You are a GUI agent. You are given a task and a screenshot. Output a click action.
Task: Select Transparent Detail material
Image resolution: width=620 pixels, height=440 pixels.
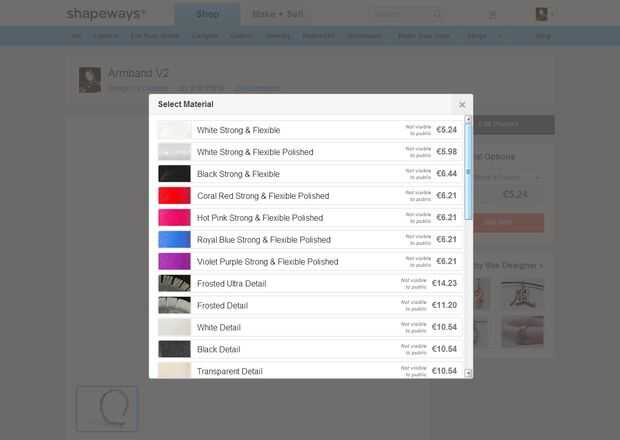point(310,370)
